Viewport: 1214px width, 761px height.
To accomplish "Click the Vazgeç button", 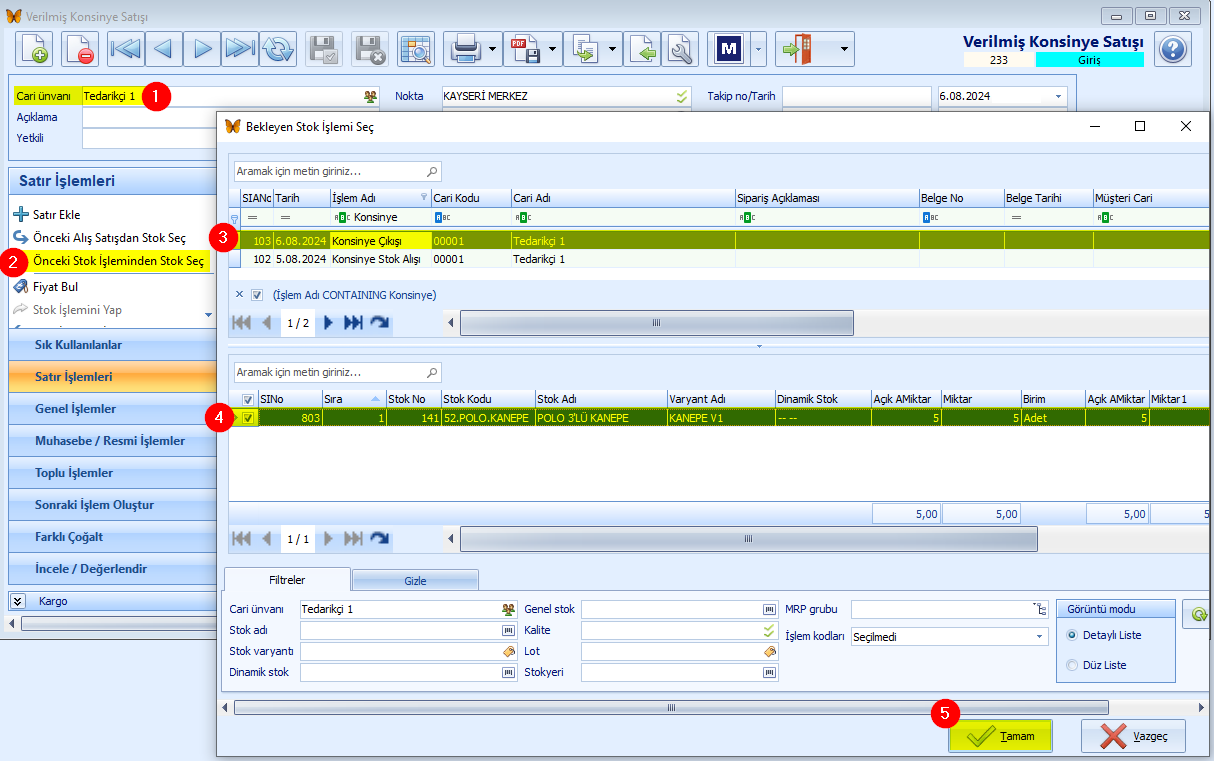I will (x=1133, y=736).
